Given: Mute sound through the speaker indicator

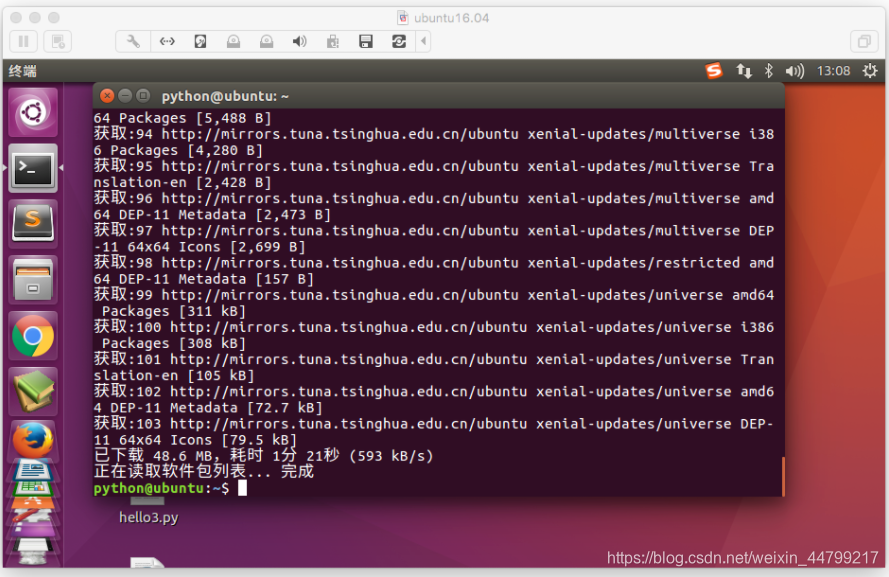Looking at the screenshot, I should pyautogui.click(x=793, y=71).
